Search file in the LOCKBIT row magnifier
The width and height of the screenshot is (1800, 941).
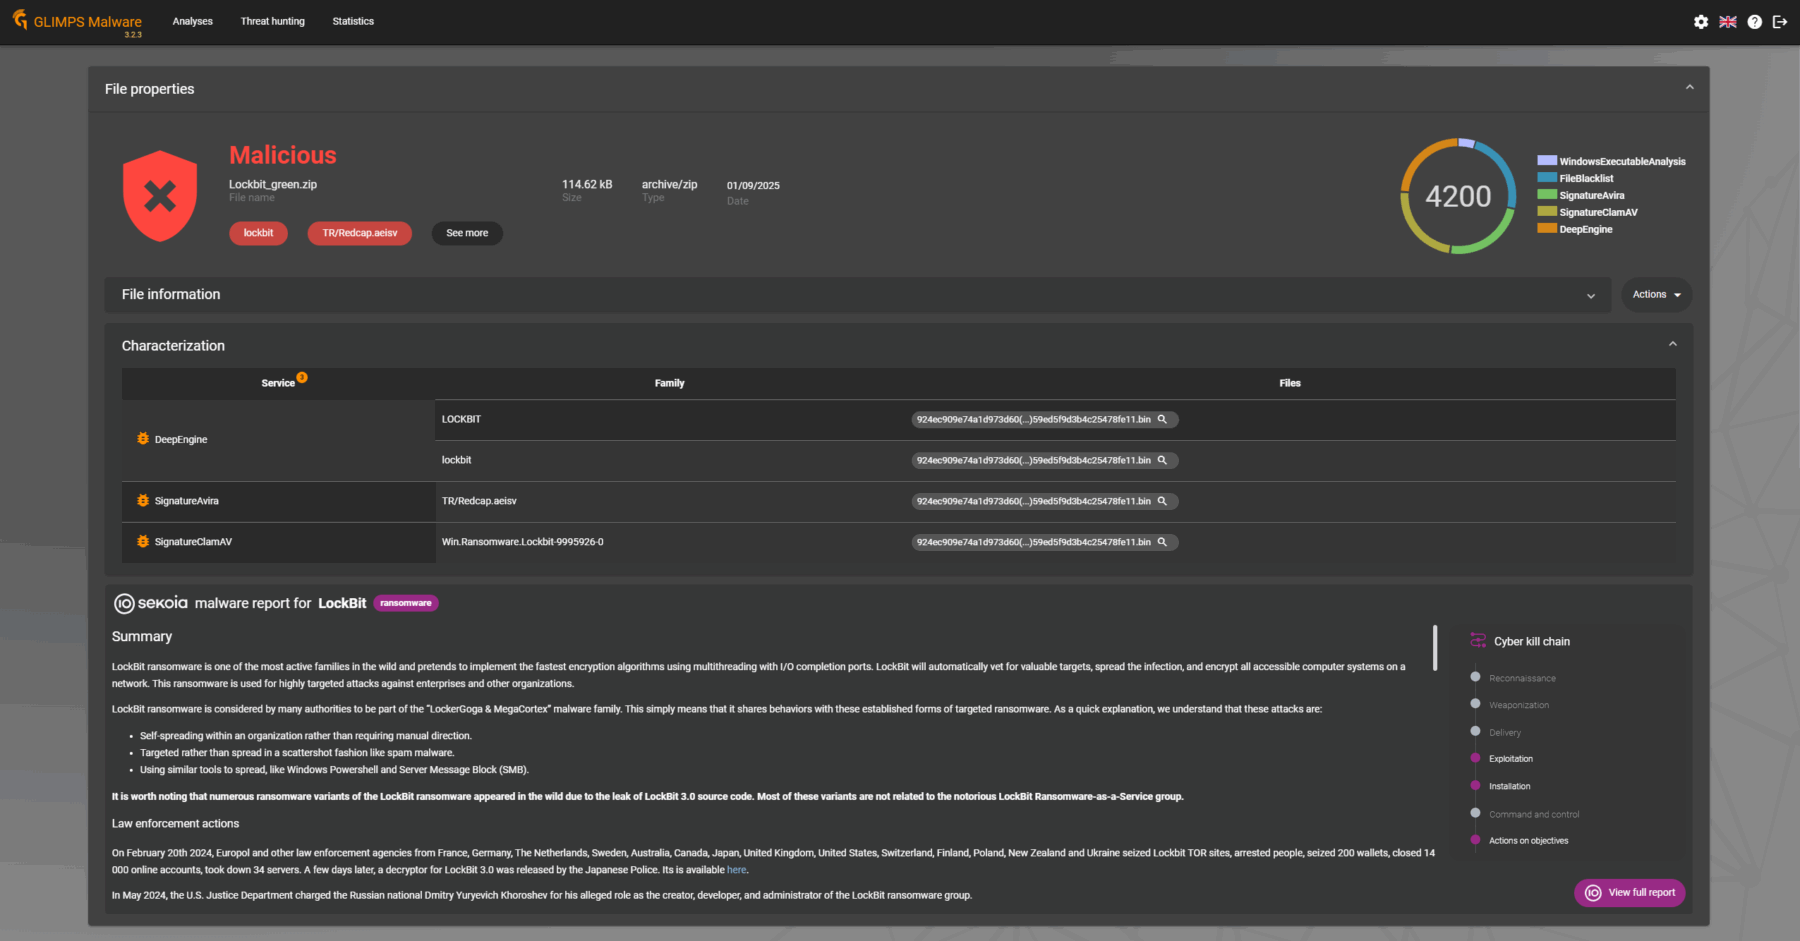[1162, 419]
